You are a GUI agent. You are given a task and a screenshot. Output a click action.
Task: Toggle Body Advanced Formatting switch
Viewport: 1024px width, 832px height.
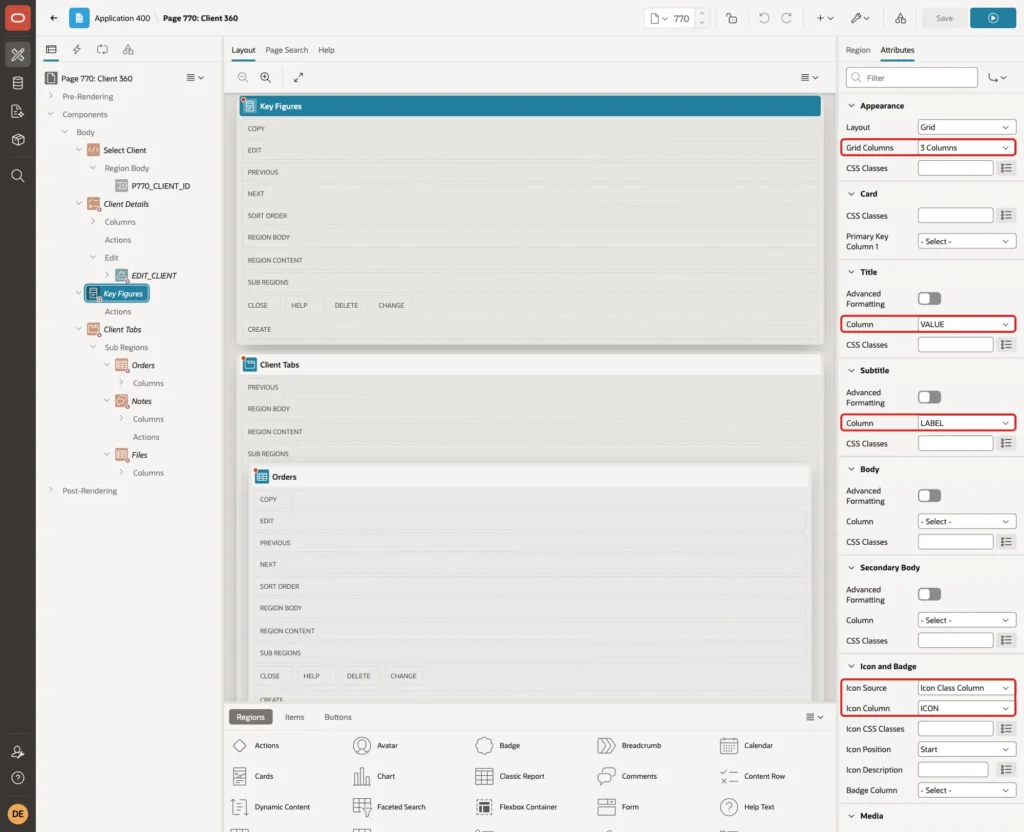click(929, 496)
